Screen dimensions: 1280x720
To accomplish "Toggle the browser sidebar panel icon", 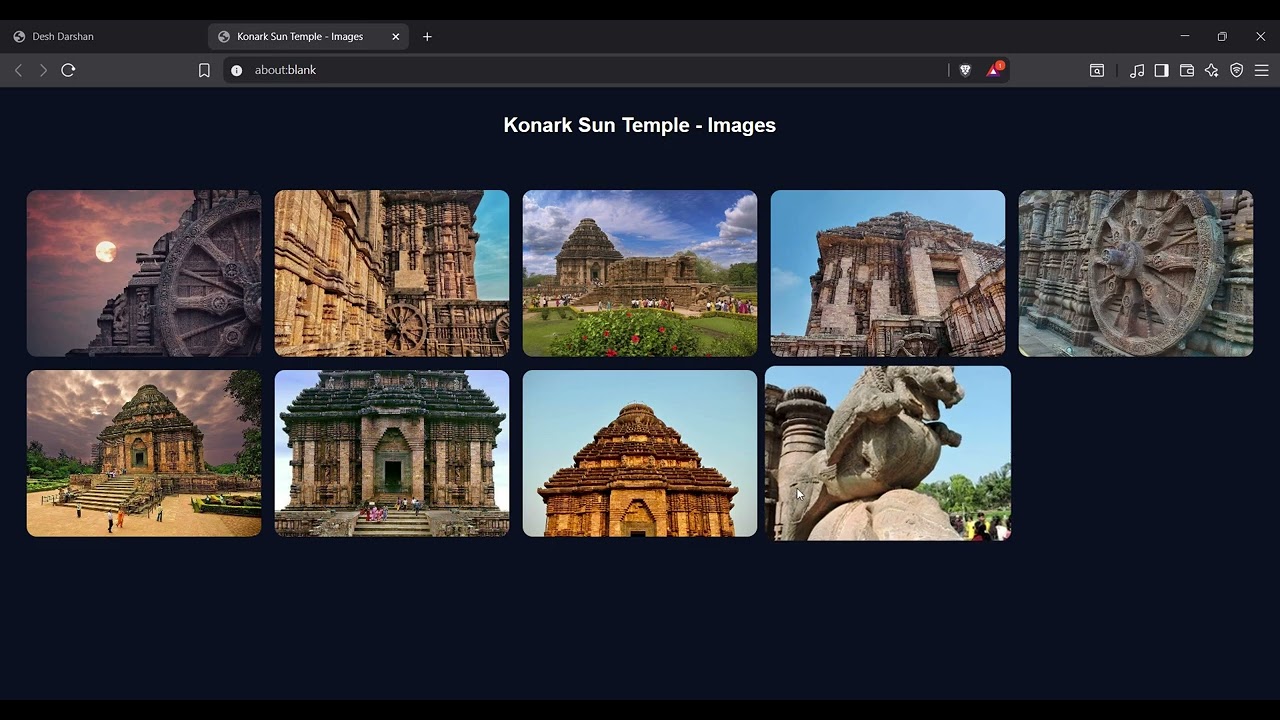I will (x=1161, y=70).
